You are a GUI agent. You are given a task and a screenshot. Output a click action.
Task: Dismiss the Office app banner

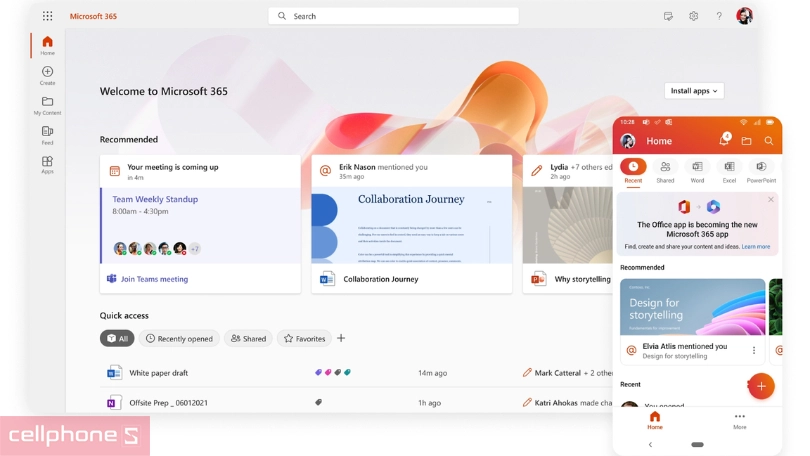coord(771,199)
